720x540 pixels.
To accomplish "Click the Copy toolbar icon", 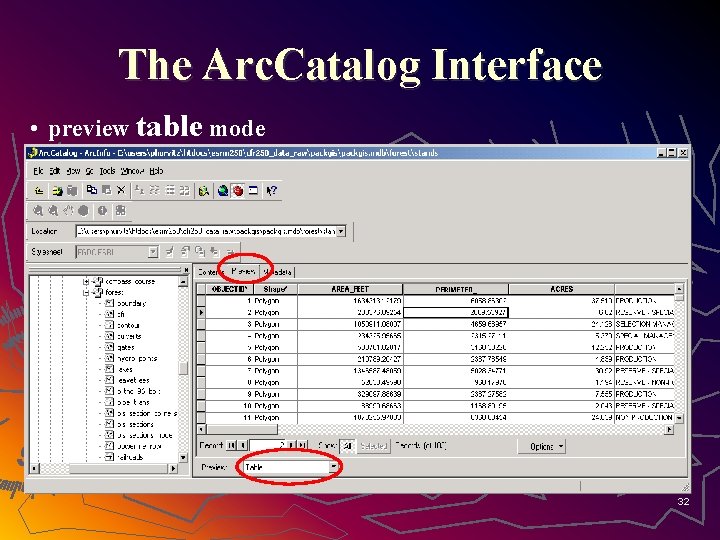I will (92, 190).
